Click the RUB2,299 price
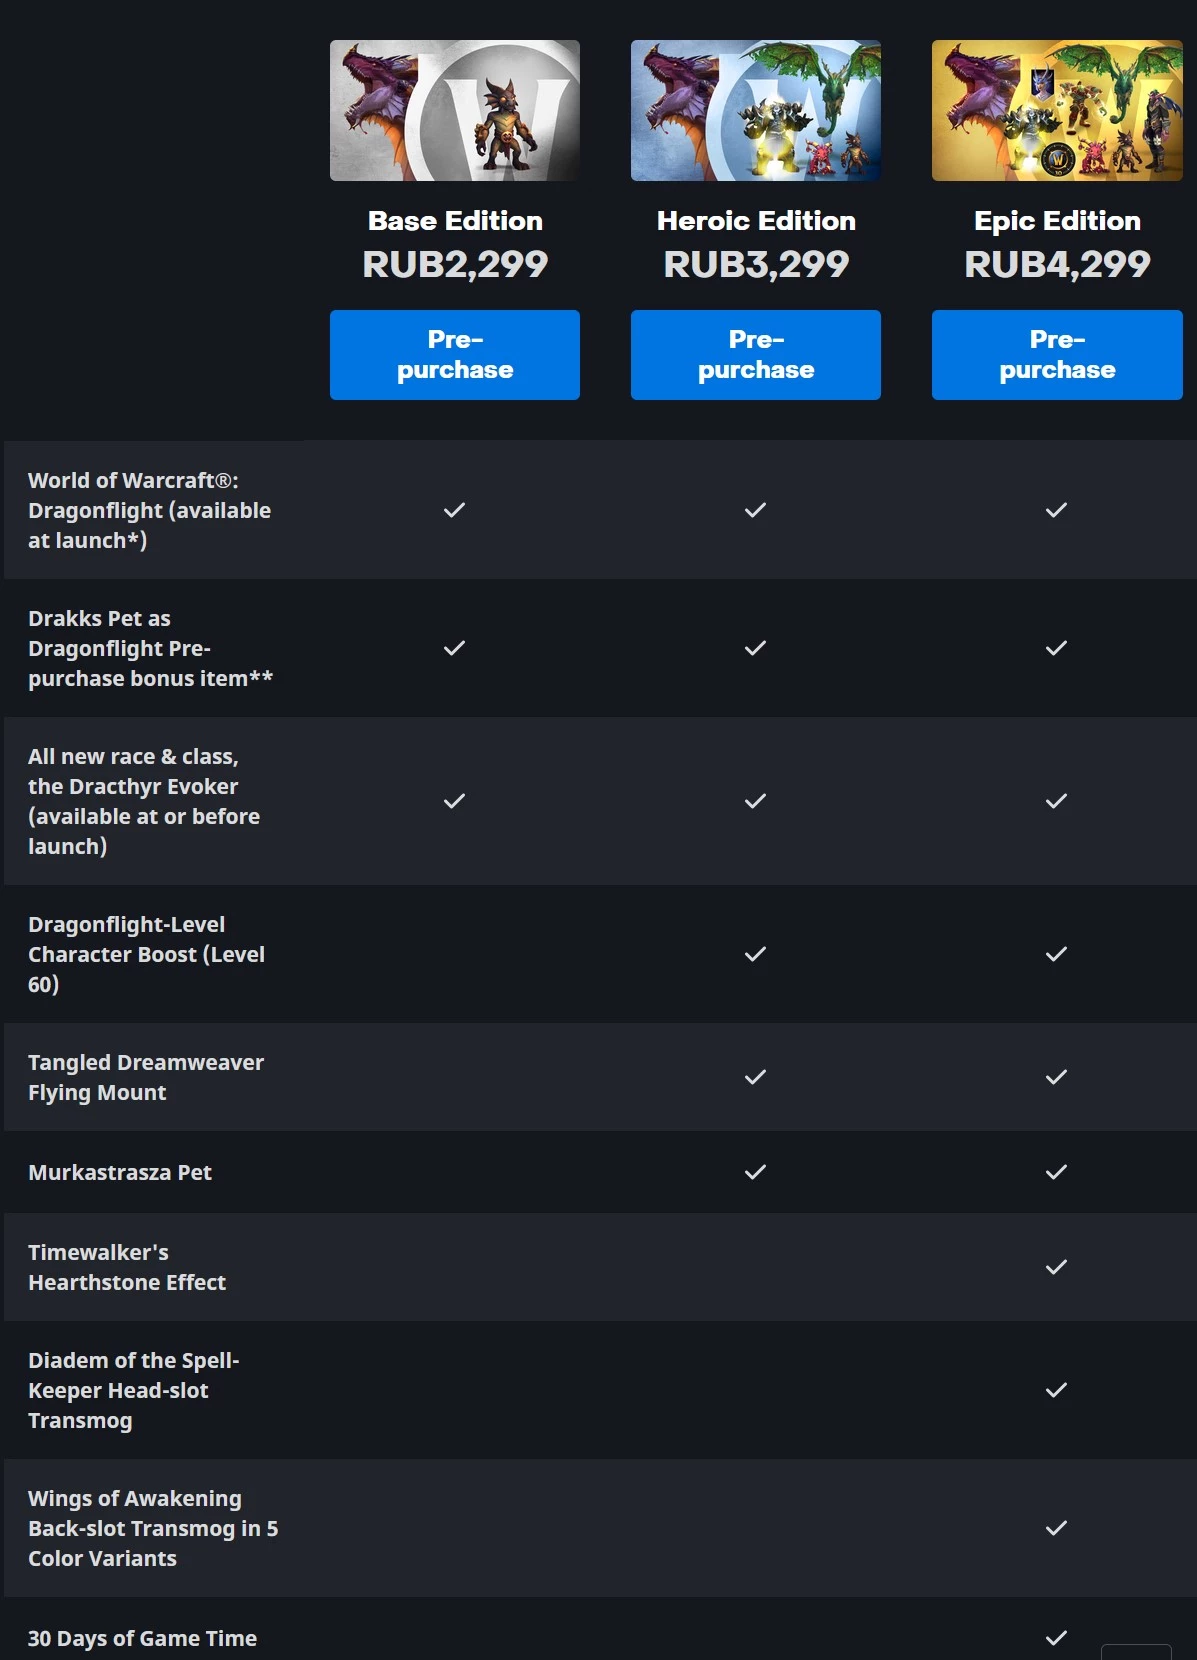 pyautogui.click(x=455, y=264)
